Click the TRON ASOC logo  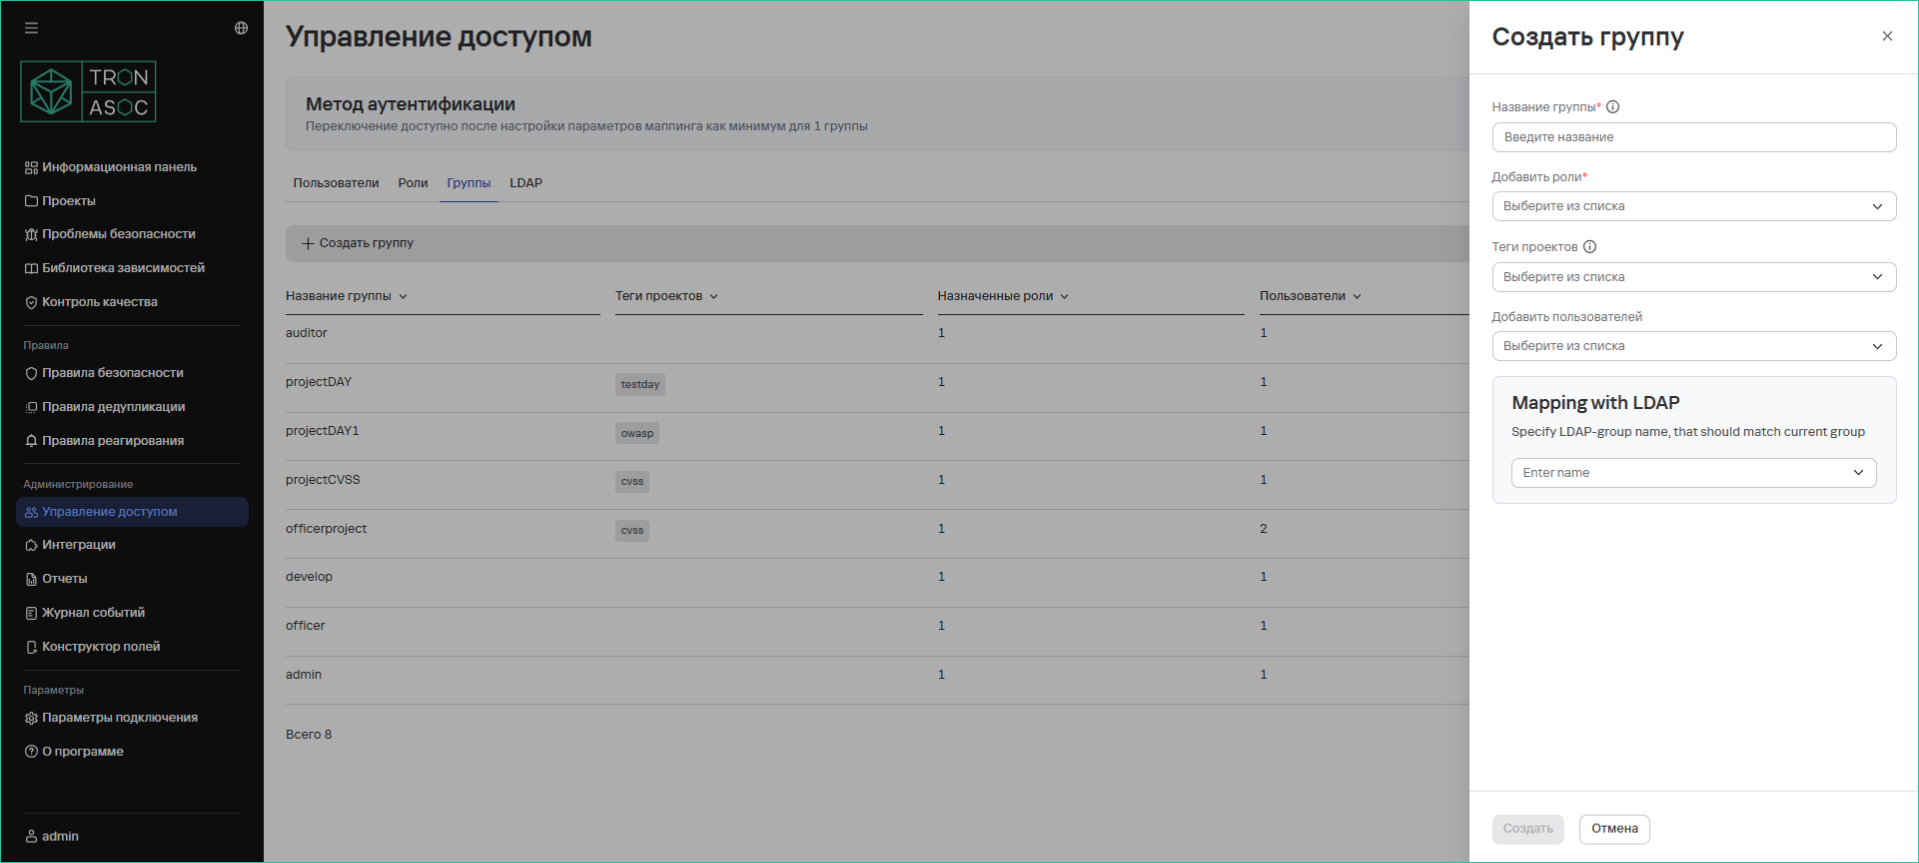click(89, 92)
